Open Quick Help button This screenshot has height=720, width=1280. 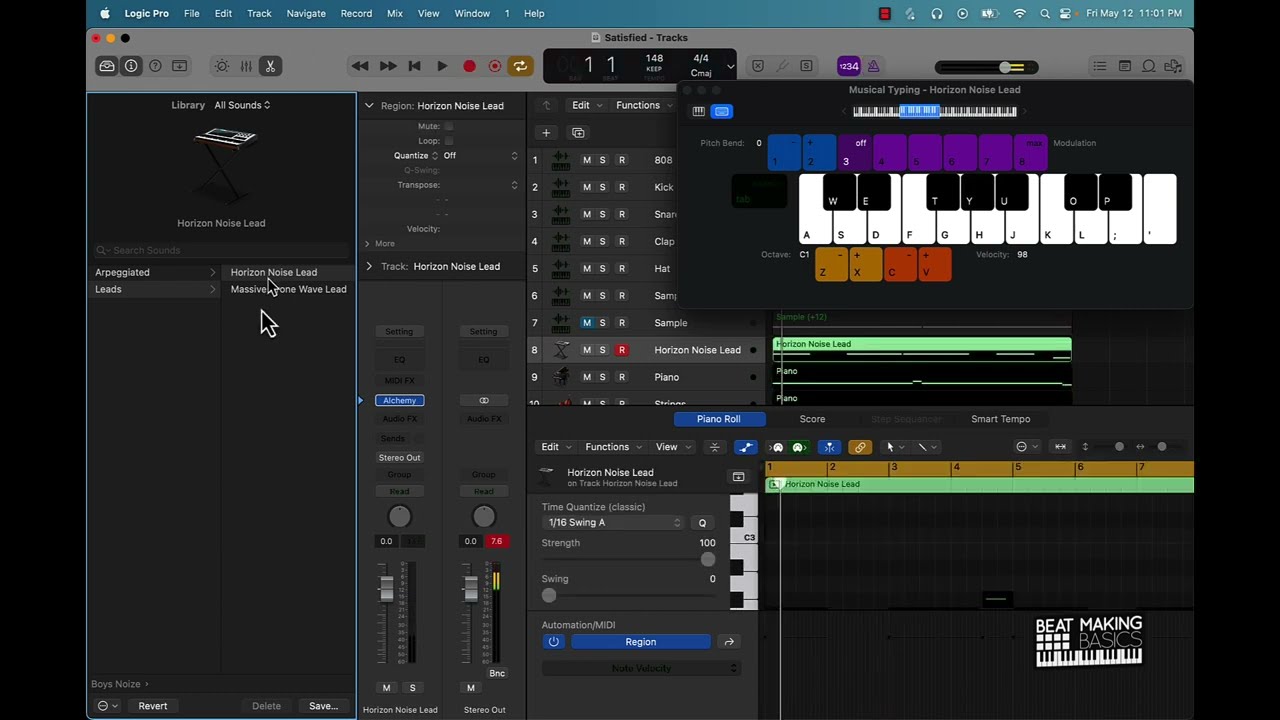tap(155, 66)
